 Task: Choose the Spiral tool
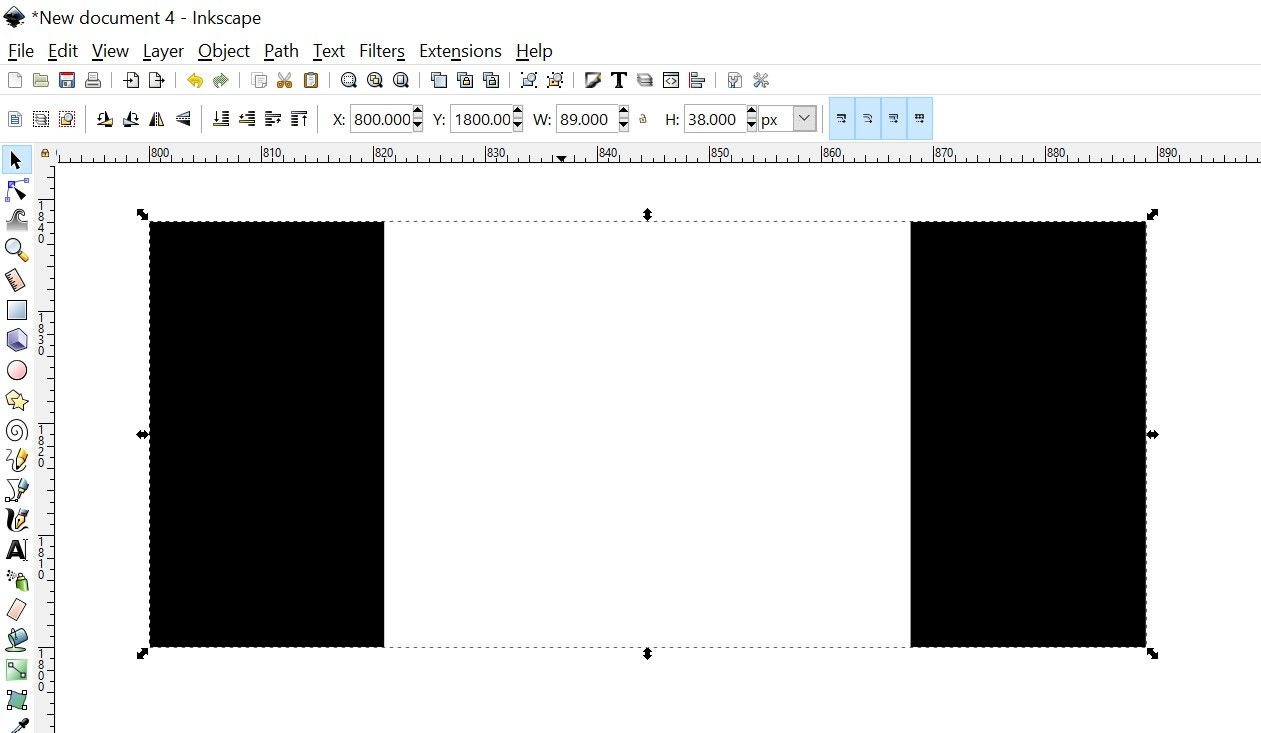point(16,430)
